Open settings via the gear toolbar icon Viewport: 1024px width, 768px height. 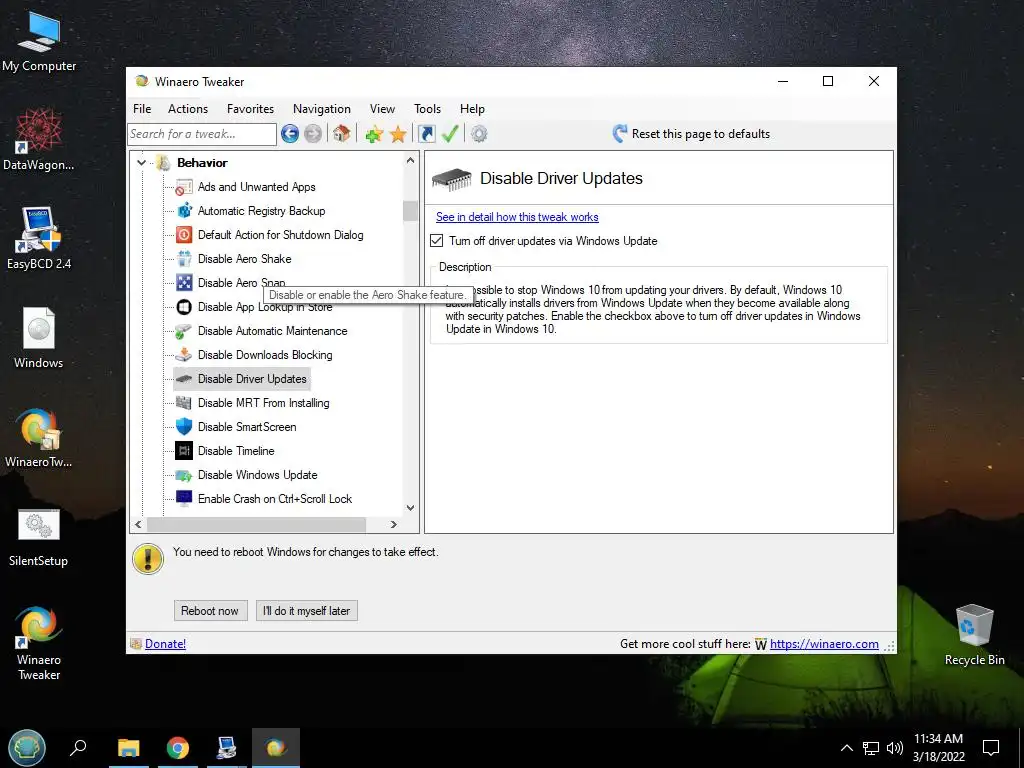(x=479, y=134)
